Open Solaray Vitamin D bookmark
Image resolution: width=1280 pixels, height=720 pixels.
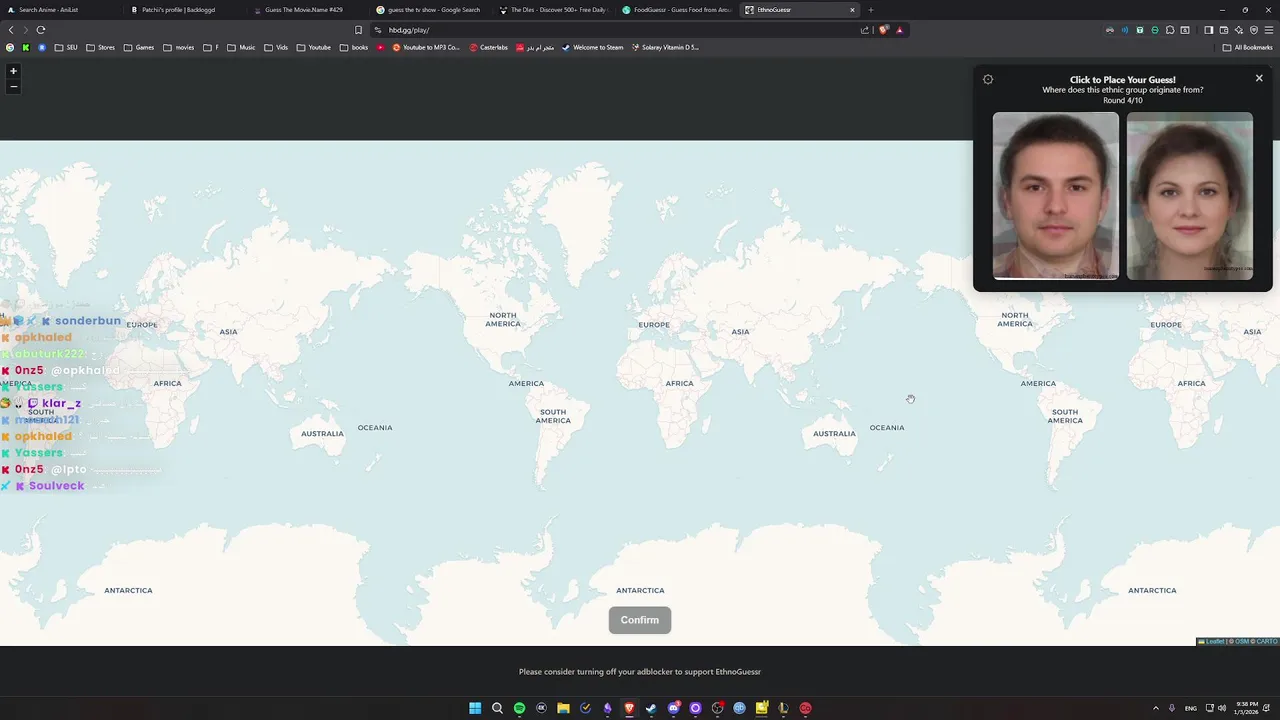pos(665,47)
